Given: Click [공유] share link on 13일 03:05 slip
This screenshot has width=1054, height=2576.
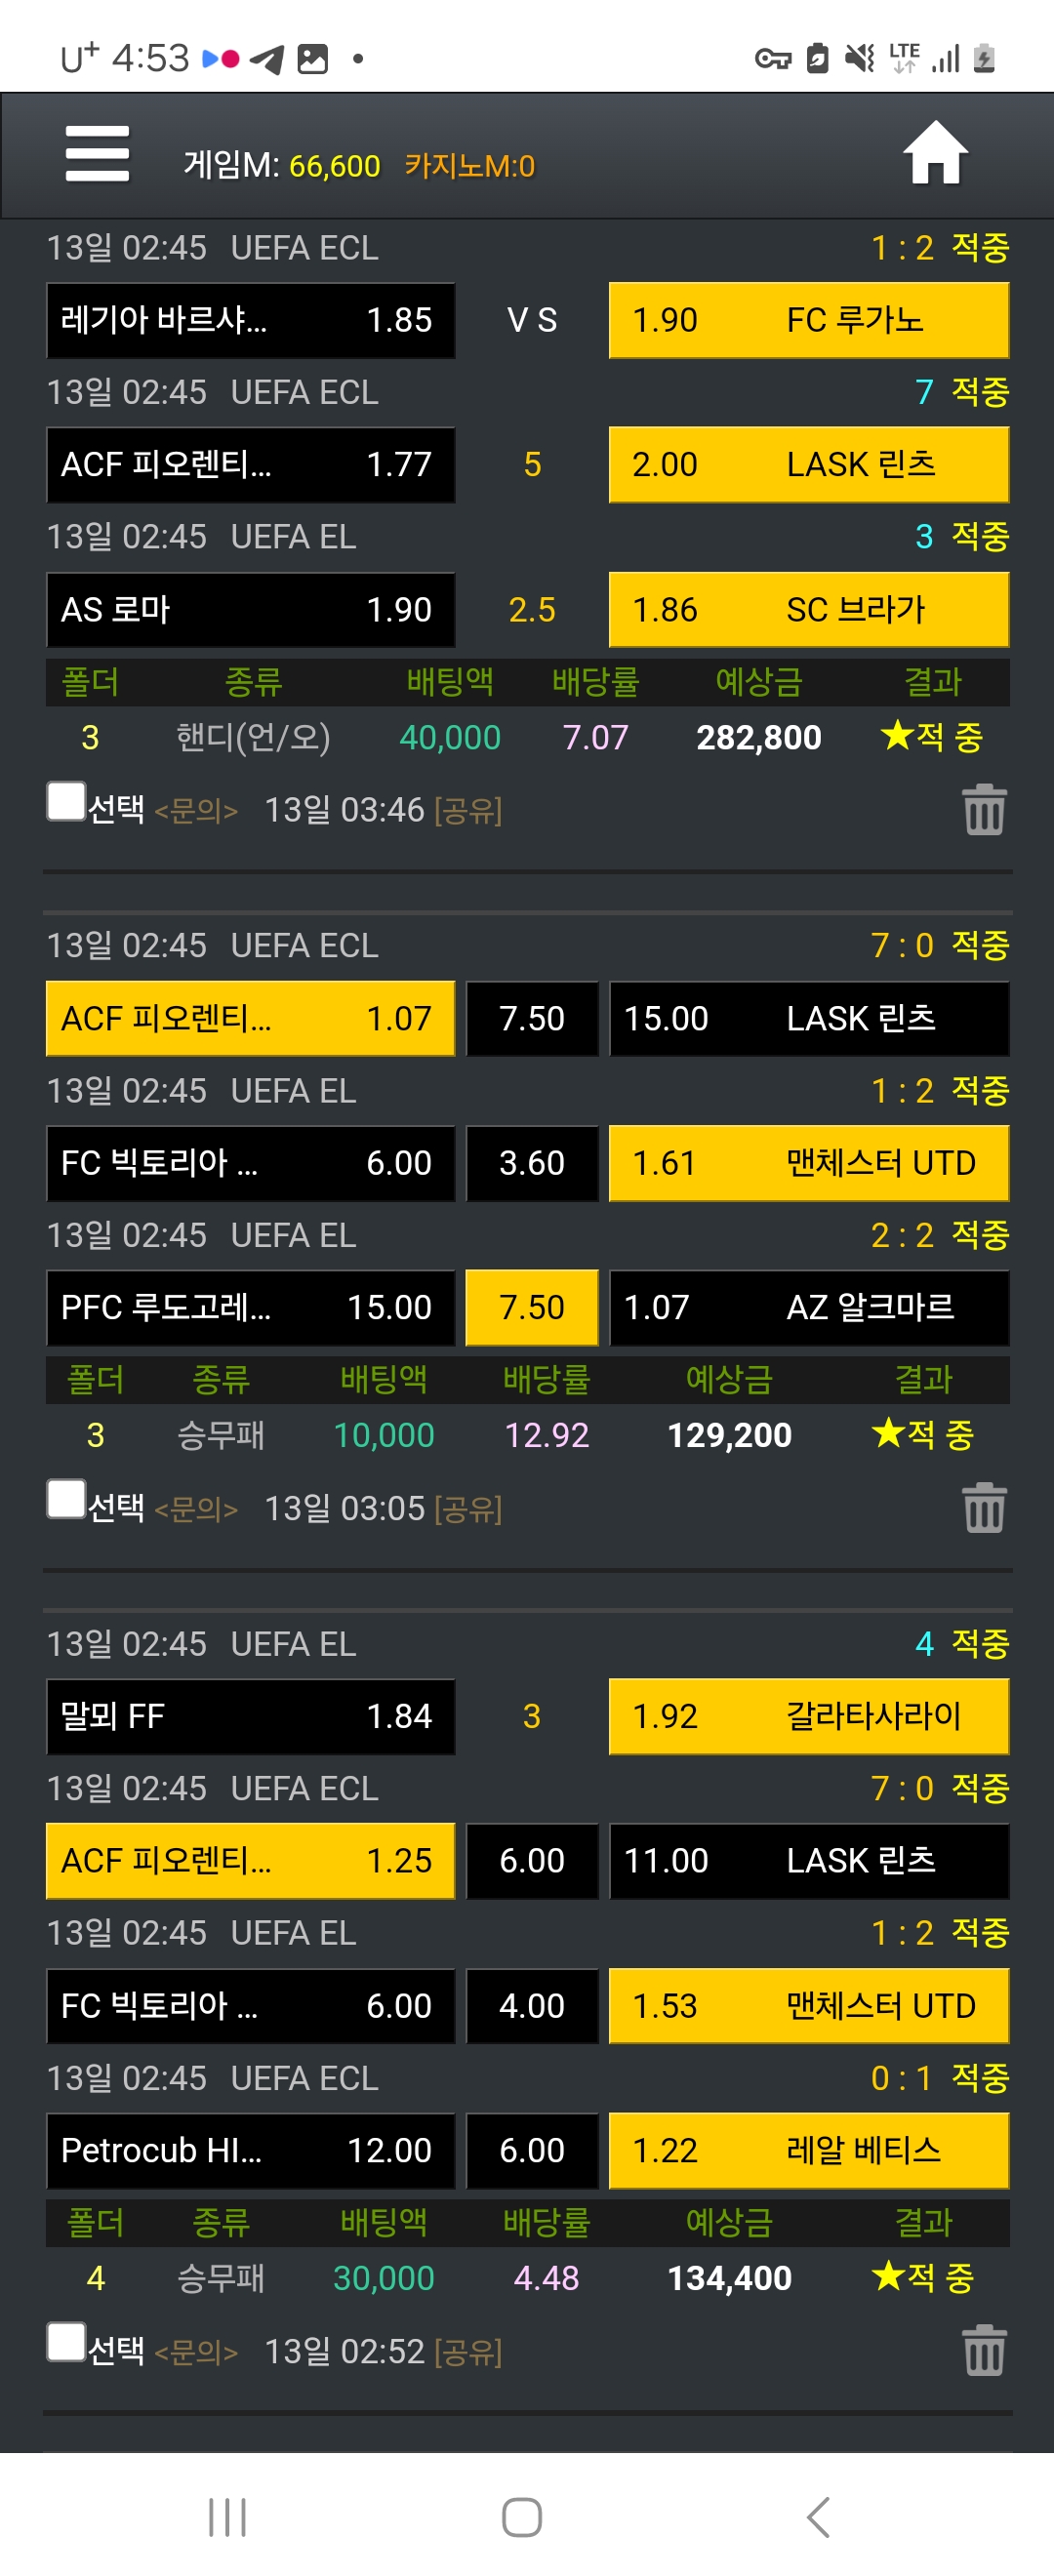Looking at the screenshot, I should point(468,1508).
